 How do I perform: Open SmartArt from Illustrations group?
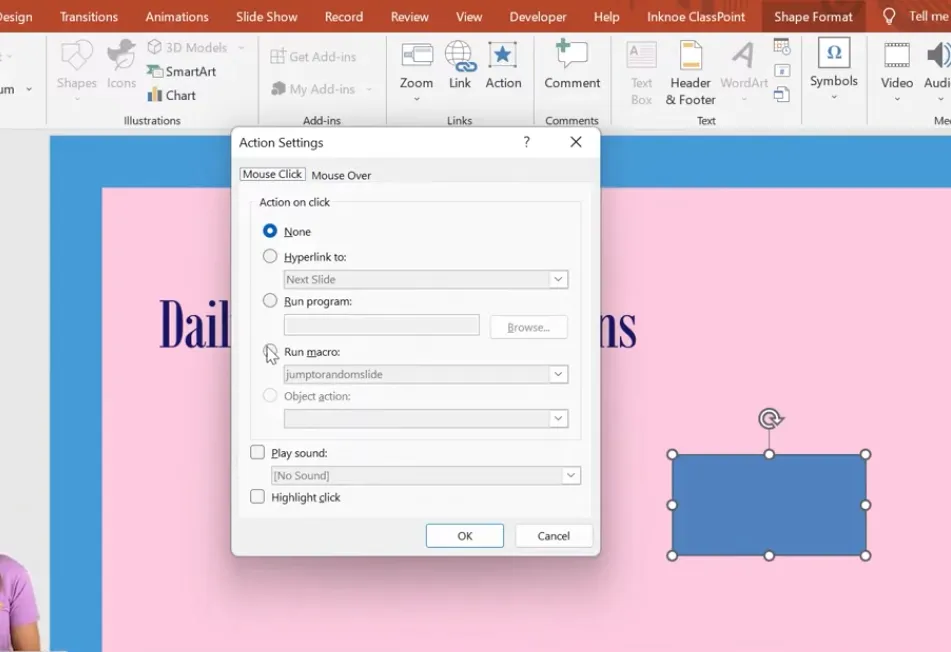click(181, 71)
